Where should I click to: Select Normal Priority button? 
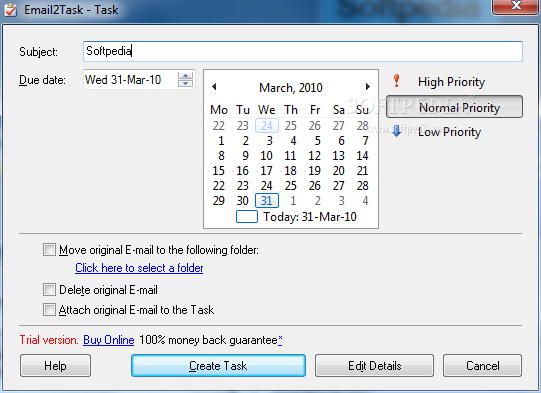pyautogui.click(x=454, y=107)
